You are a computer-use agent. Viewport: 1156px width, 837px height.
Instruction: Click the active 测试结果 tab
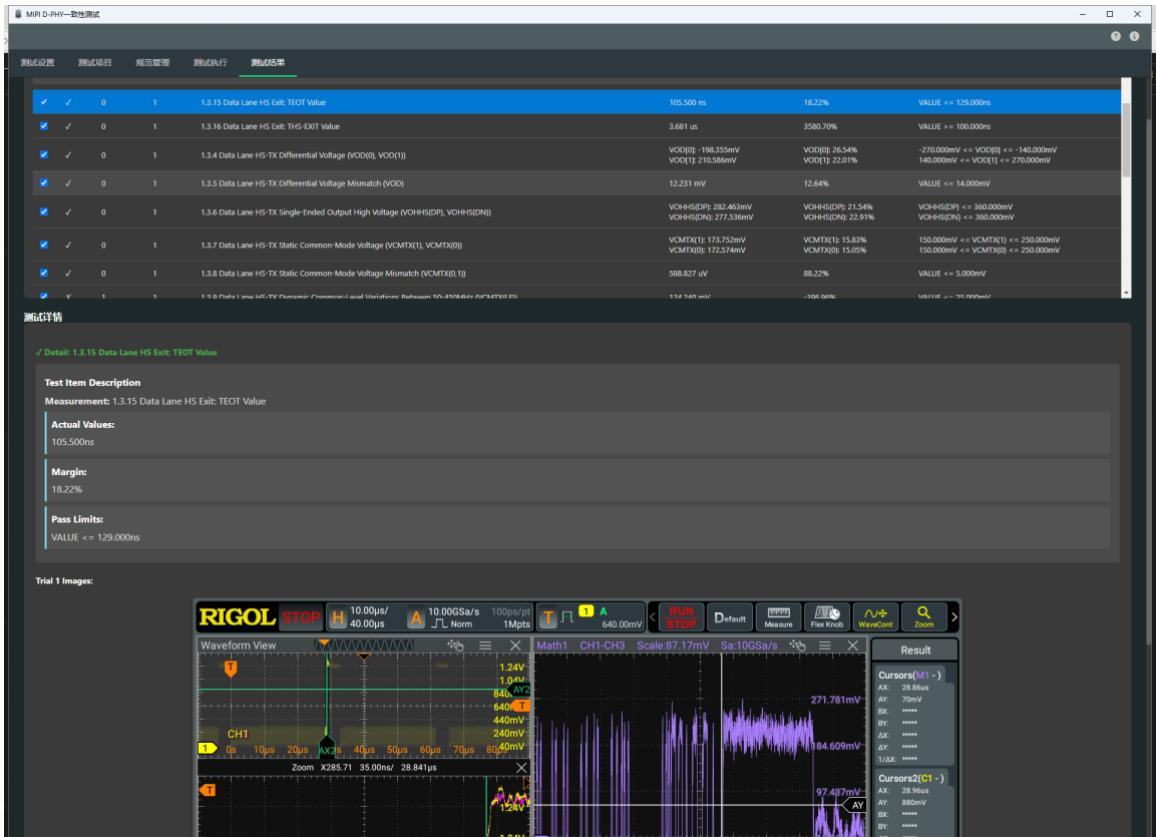(268, 63)
